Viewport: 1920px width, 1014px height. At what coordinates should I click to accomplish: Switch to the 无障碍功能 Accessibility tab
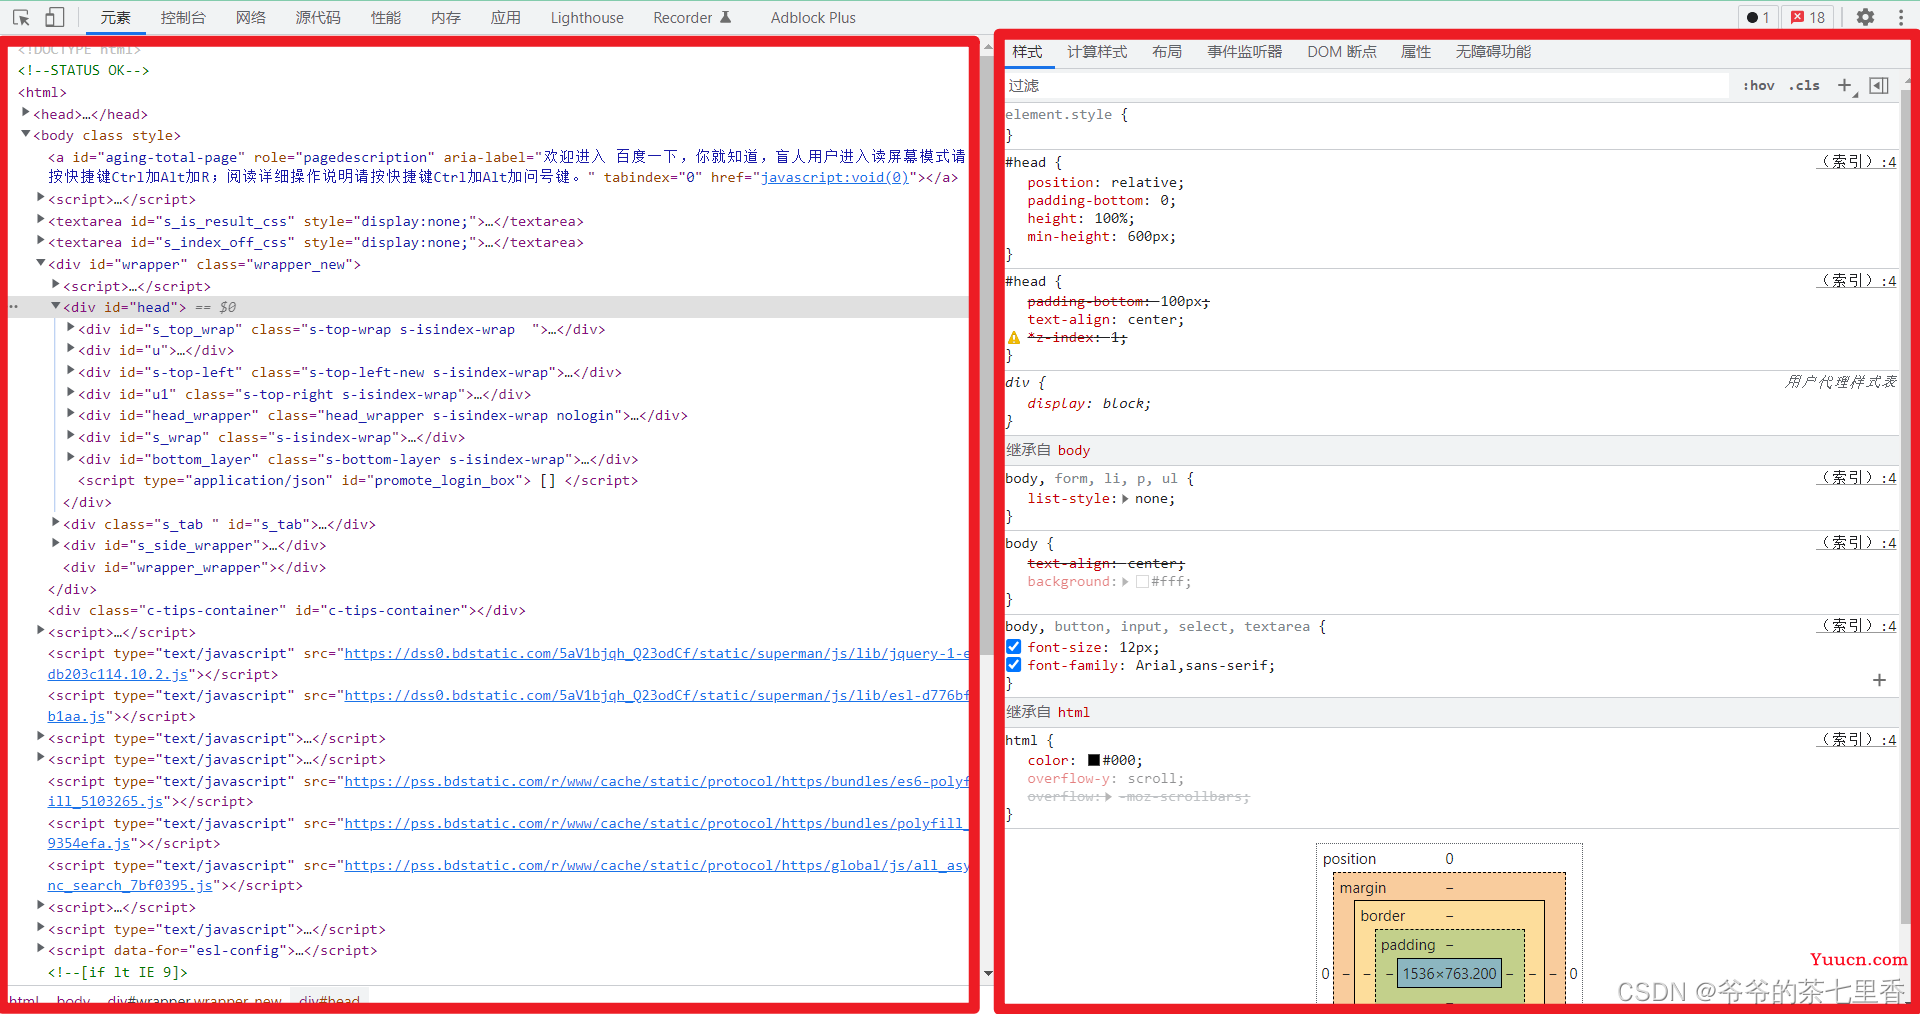[1494, 52]
